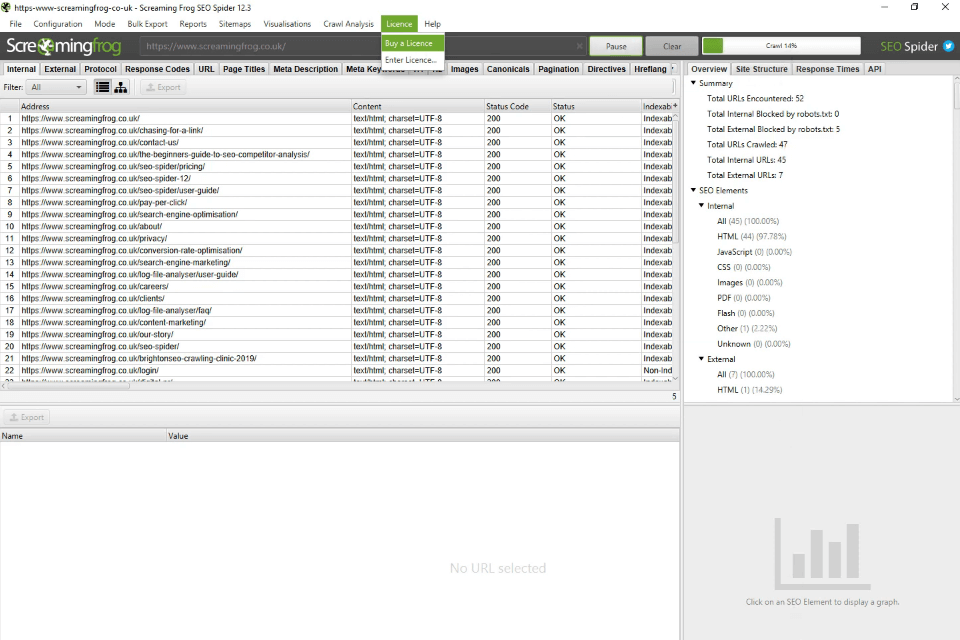Choose Enter Licence... menu entry
Image resolution: width=960 pixels, height=640 pixels.
tap(413, 60)
